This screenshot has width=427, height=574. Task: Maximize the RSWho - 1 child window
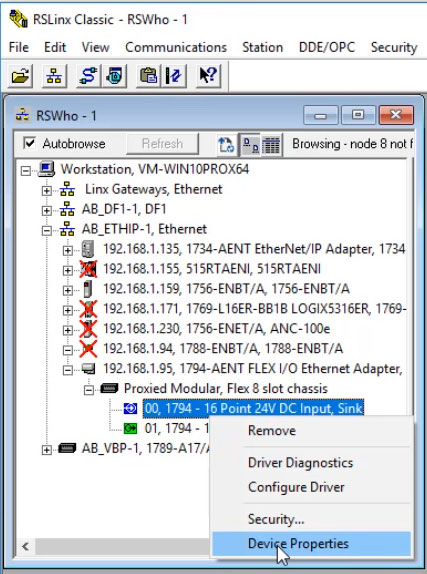pos(358,115)
